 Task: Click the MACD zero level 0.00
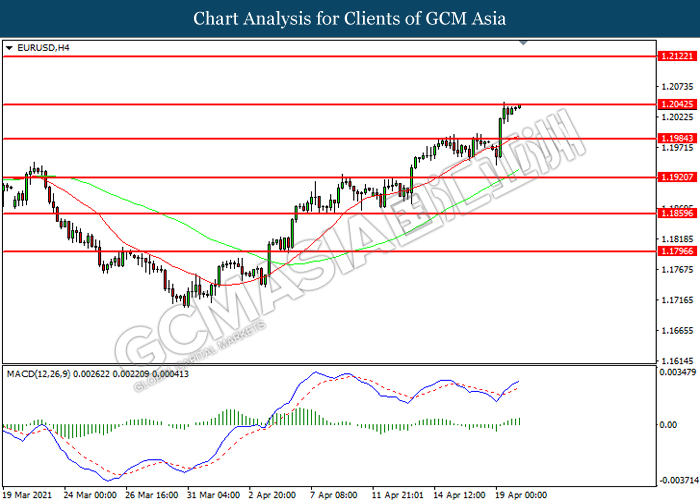[x=668, y=425]
